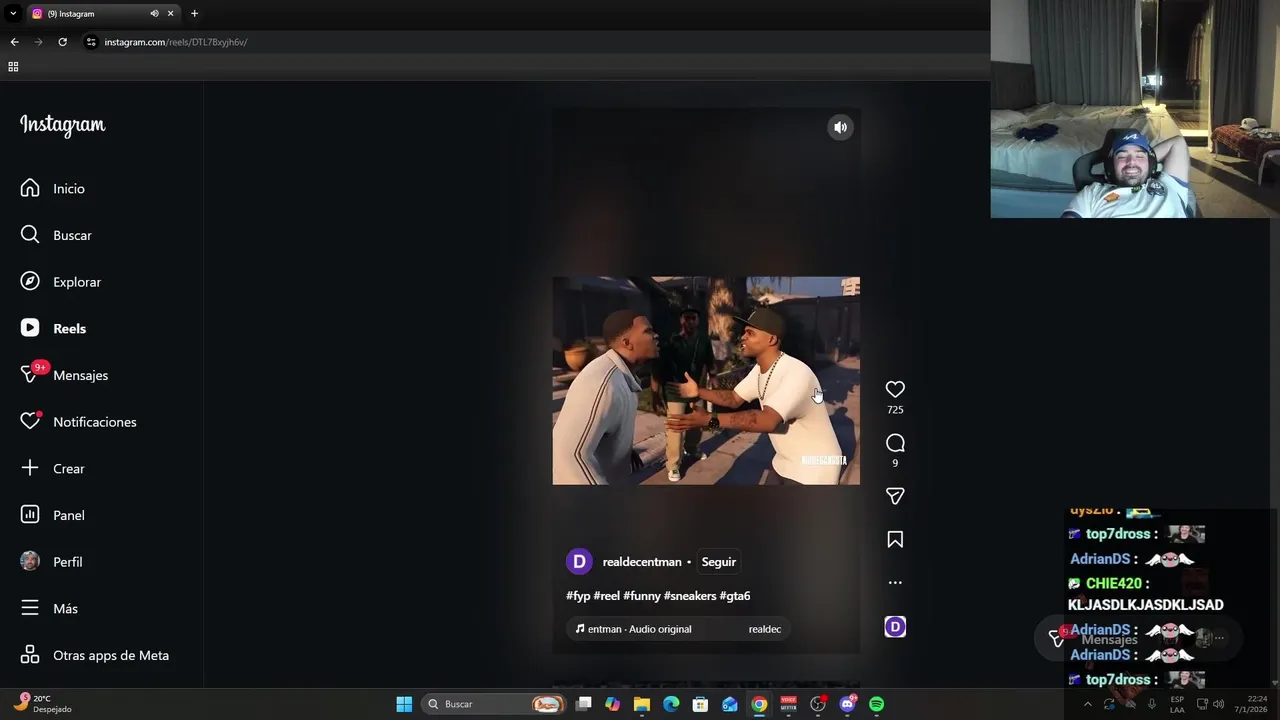Save the reel with the bookmark icon
Viewport: 1280px width, 720px height.
895,540
